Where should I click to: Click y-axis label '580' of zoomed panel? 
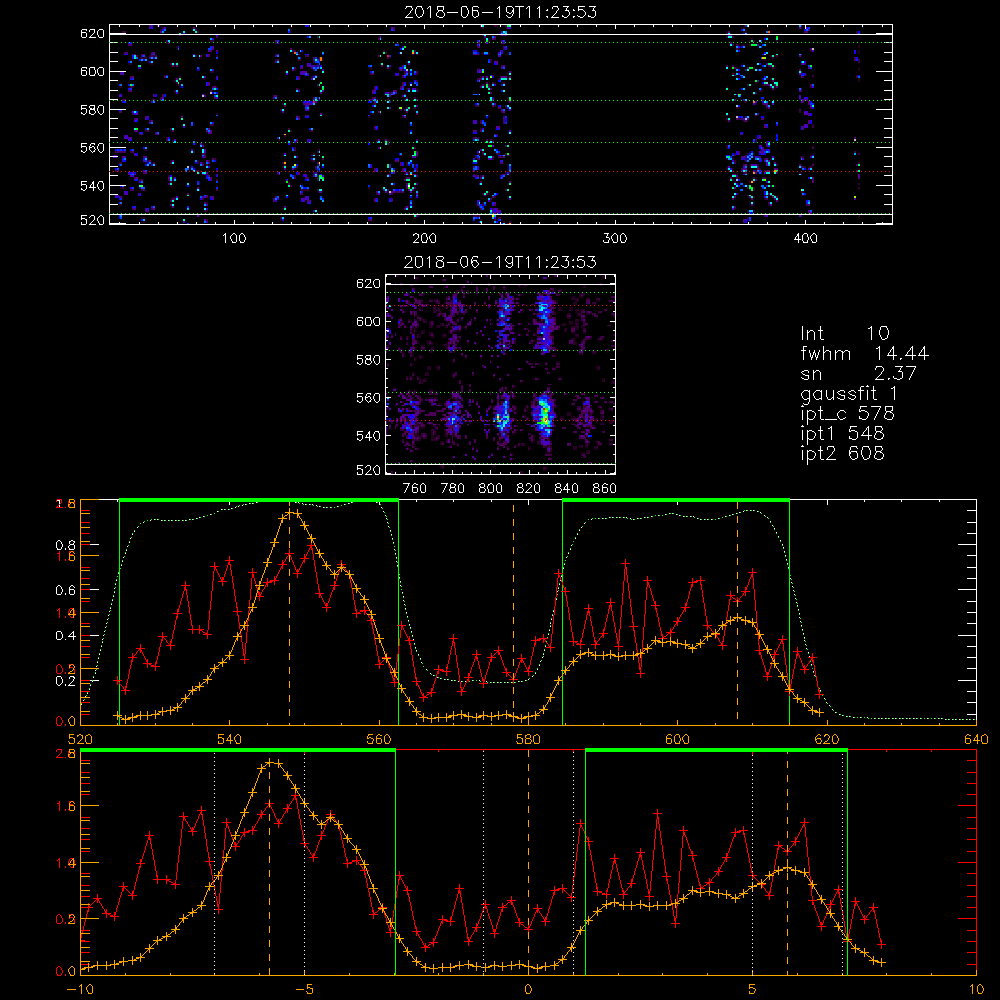(x=368, y=360)
